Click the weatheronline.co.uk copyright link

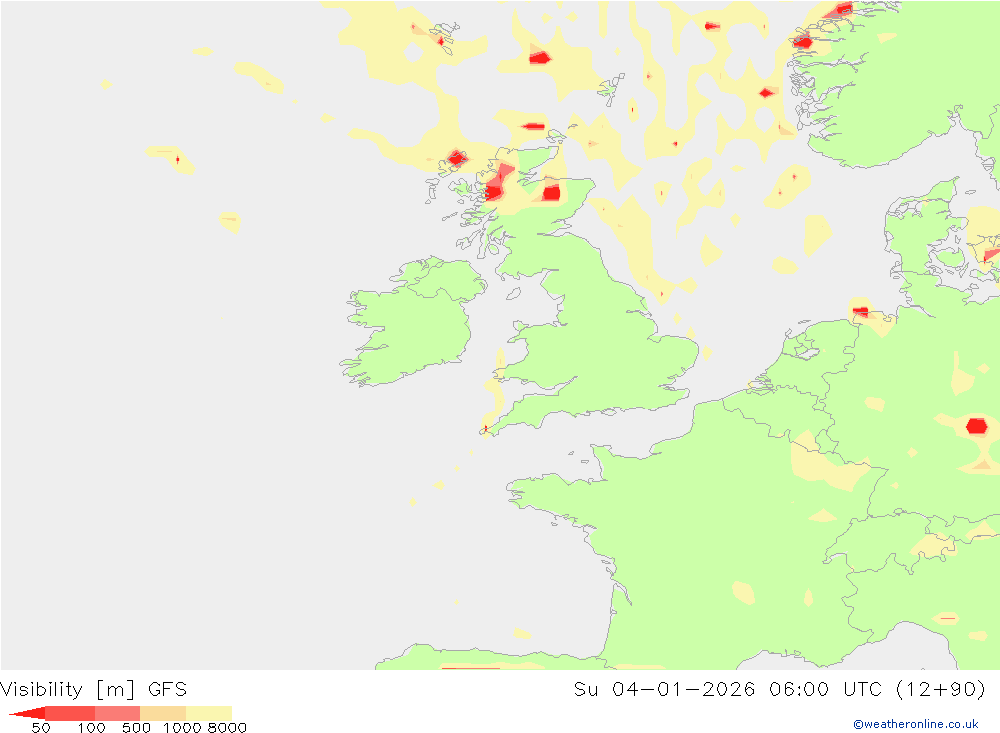click(916, 724)
